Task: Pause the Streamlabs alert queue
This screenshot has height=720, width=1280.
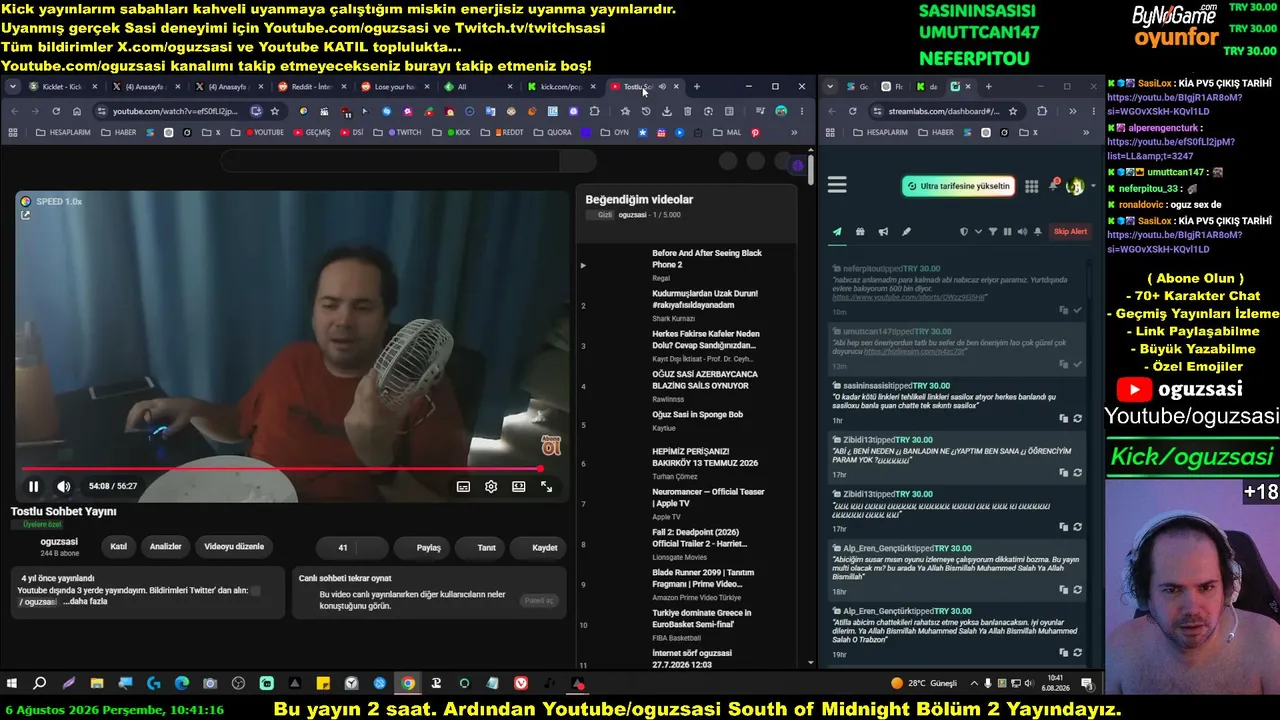Action: 1007,232
